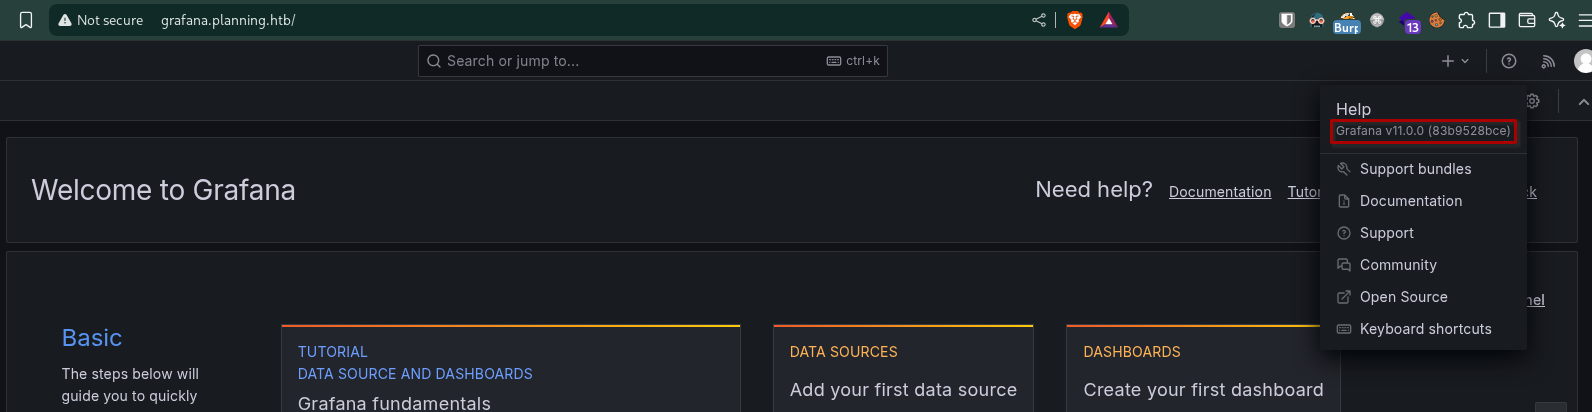Open the Leo AI sparkle icon
This screenshot has width=1592, height=412.
1557,20
